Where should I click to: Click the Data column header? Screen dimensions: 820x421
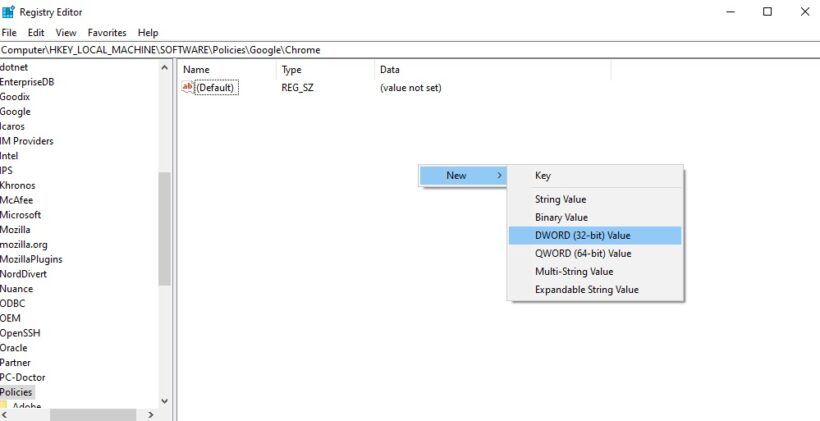[x=390, y=70]
